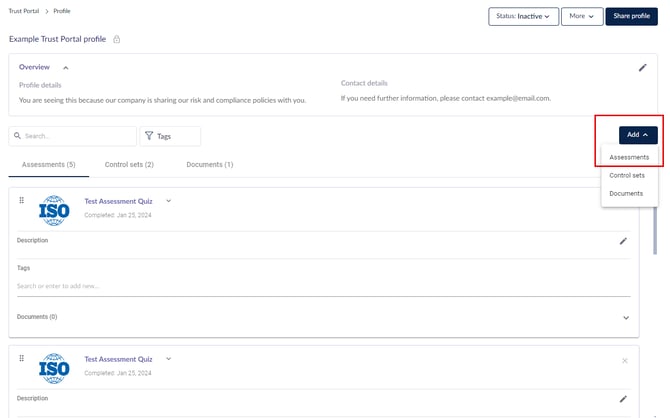This screenshot has height=418, width=670.
Task: Collapse the Overview section
Action: coord(66,67)
